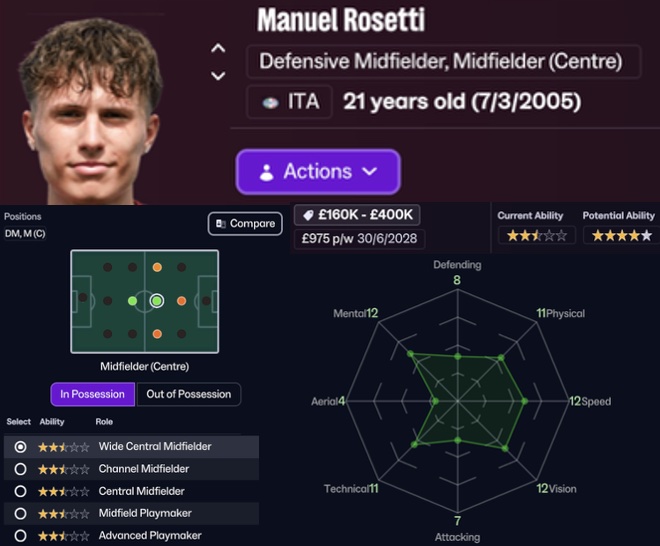Image resolution: width=660 pixels, height=546 pixels.
Task: Select the Wide Central Midfielder role radio
Action: 21,447
